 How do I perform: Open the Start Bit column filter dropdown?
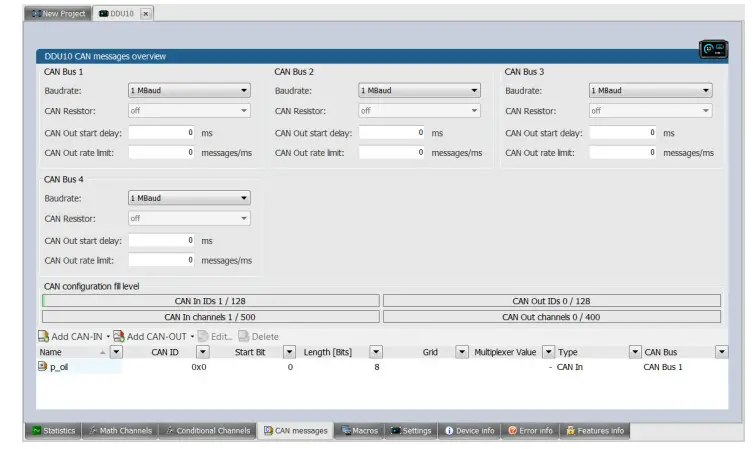(289, 352)
